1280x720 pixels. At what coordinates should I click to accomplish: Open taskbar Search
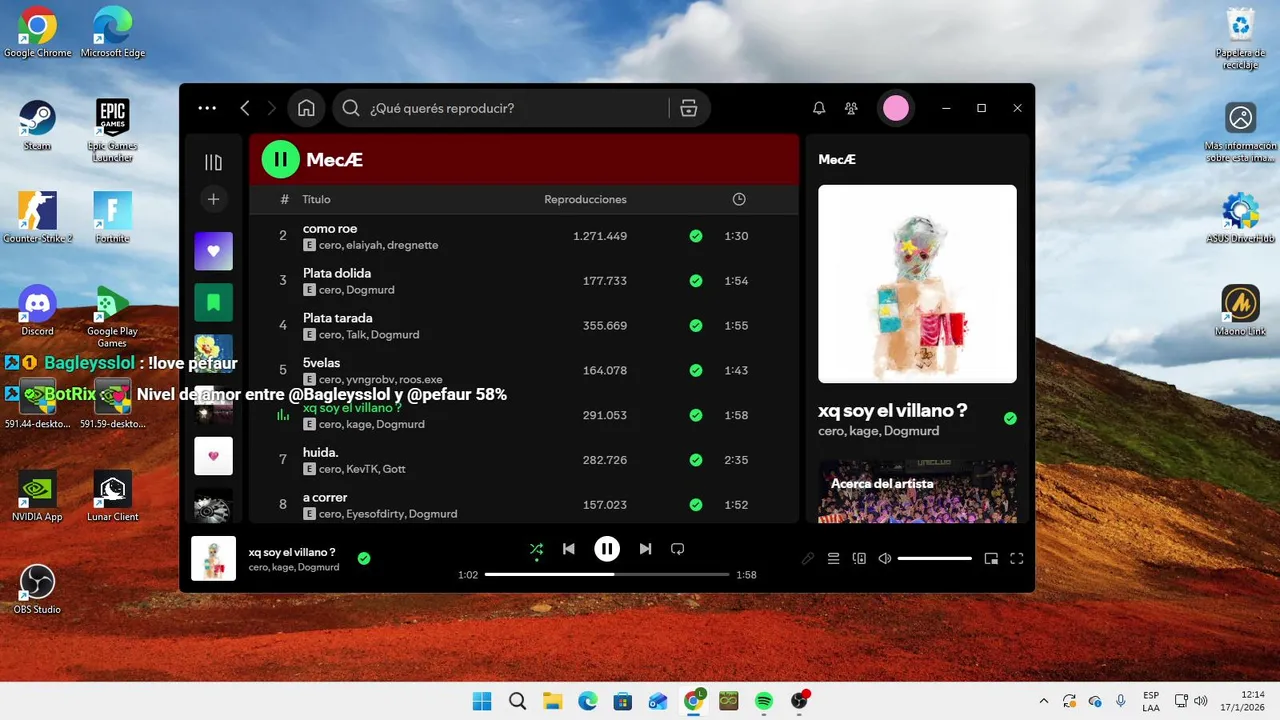point(517,701)
